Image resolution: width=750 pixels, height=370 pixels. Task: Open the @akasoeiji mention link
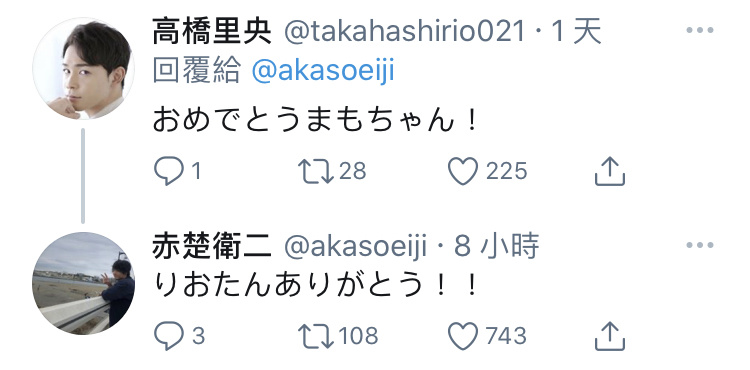[x=323, y=72]
